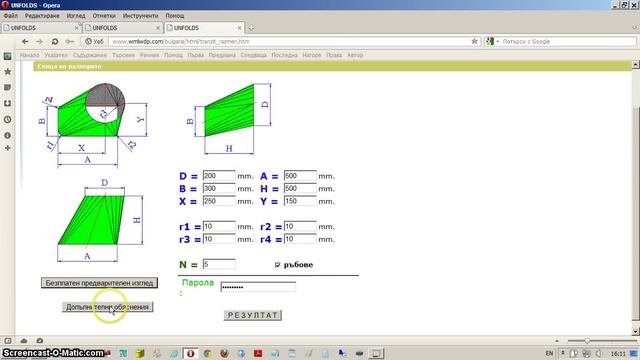Focus the D value input field
The image size is (640, 360).
point(219,176)
